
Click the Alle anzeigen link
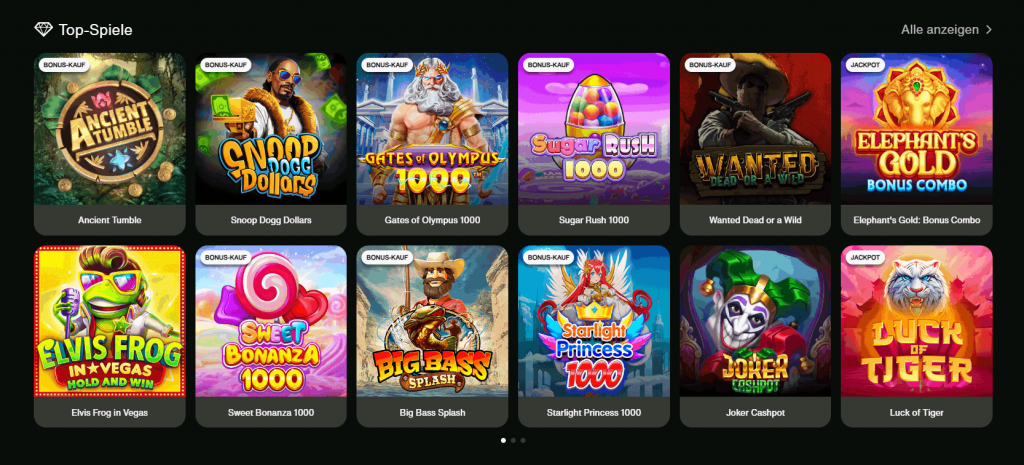pyautogui.click(x=940, y=29)
